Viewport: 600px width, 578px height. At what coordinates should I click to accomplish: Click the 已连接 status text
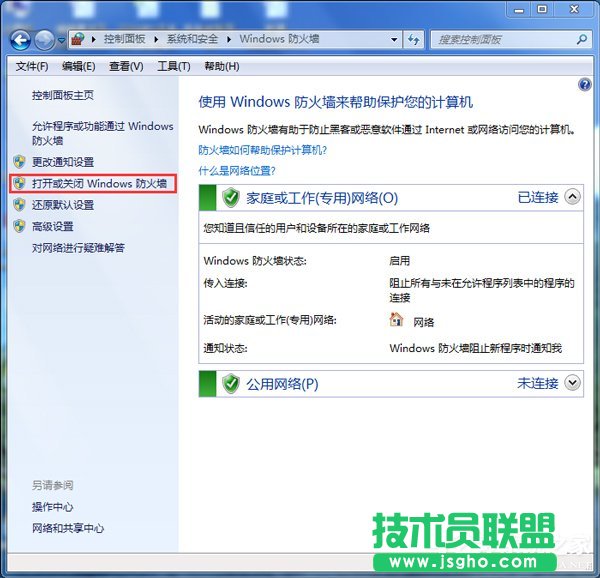pos(538,197)
